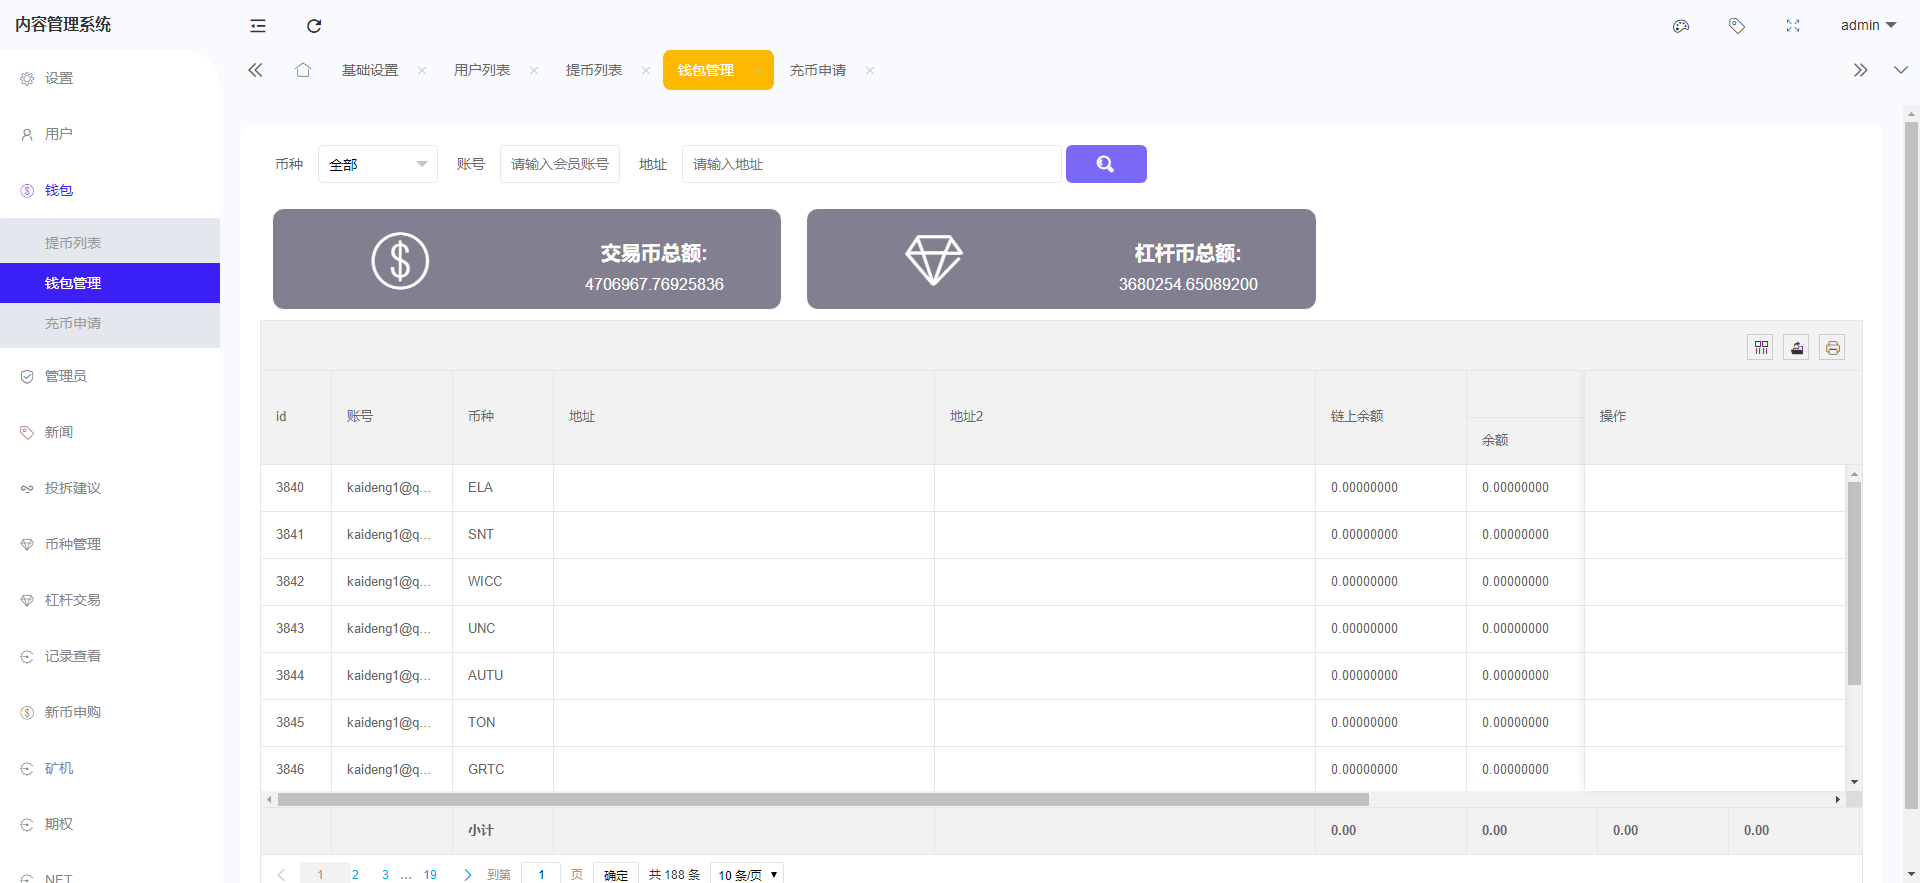Image resolution: width=1920 pixels, height=883 pixels.
Task: Click the print table icon
Action: 1832,348
